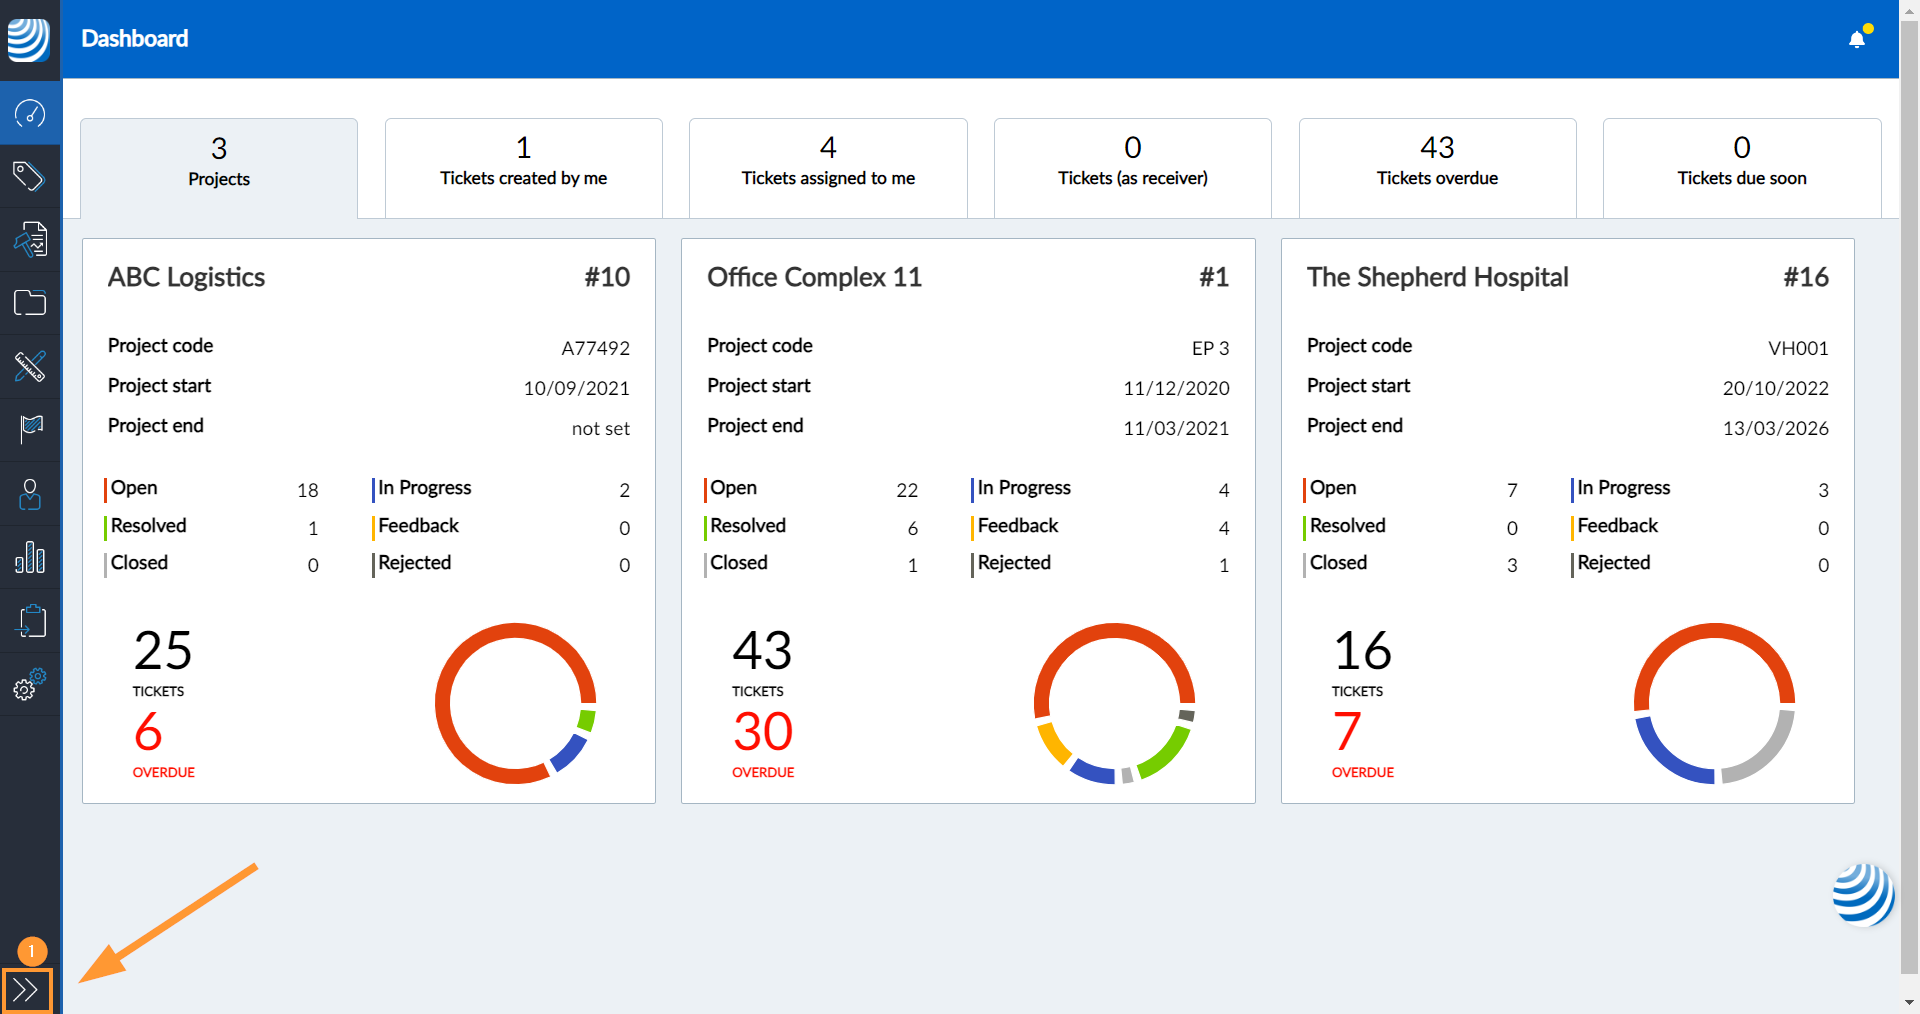
Task: Open the bar chart reports sidebar icon
Action: tap(30, 557)
